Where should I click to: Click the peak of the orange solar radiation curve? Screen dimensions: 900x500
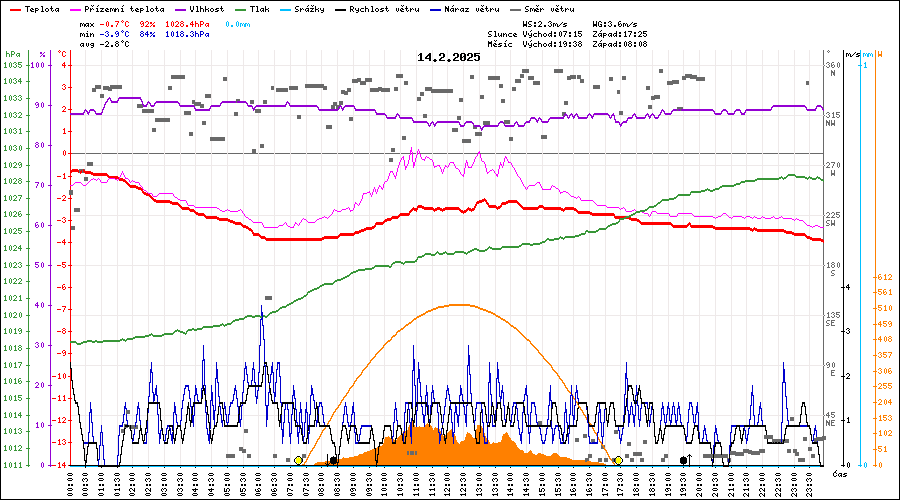click(x=458, y=304)
